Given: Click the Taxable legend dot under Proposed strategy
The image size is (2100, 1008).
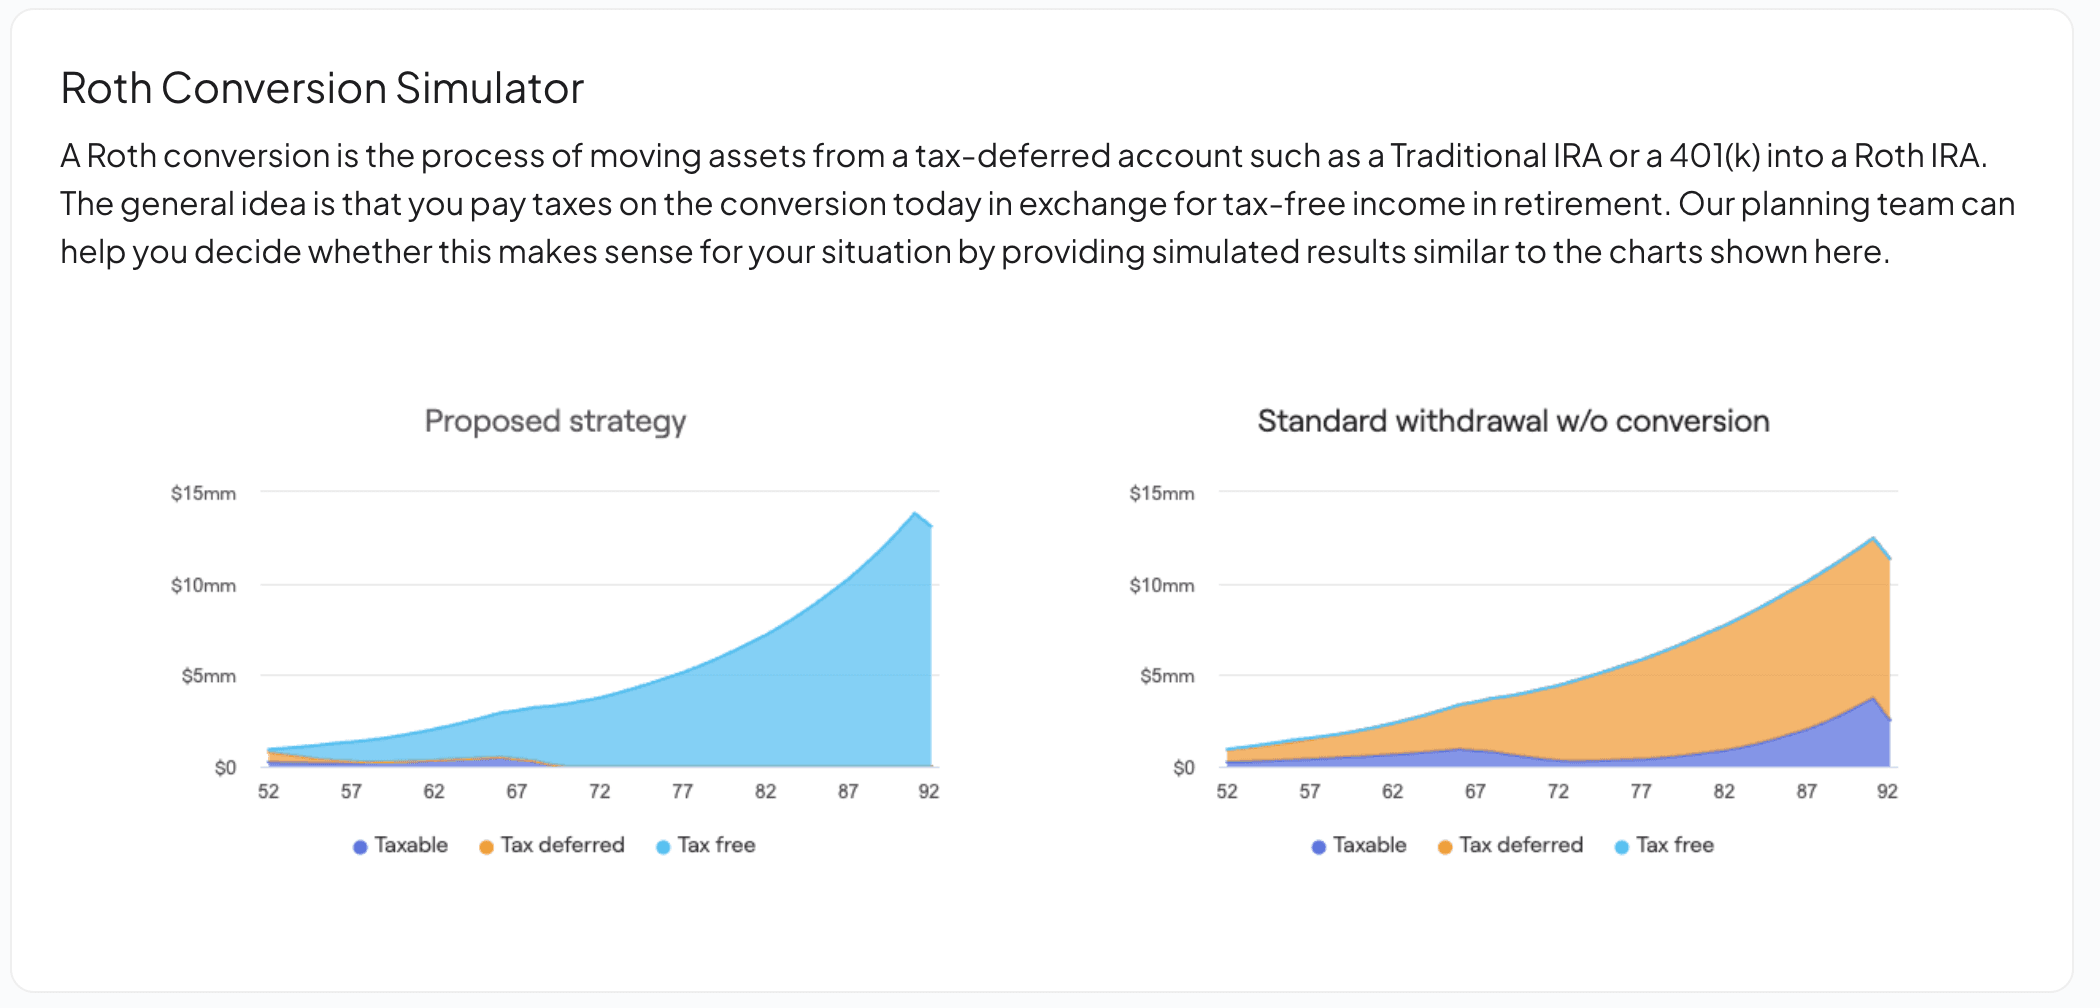Looking at the screenshot, I should tap(360, 847).
